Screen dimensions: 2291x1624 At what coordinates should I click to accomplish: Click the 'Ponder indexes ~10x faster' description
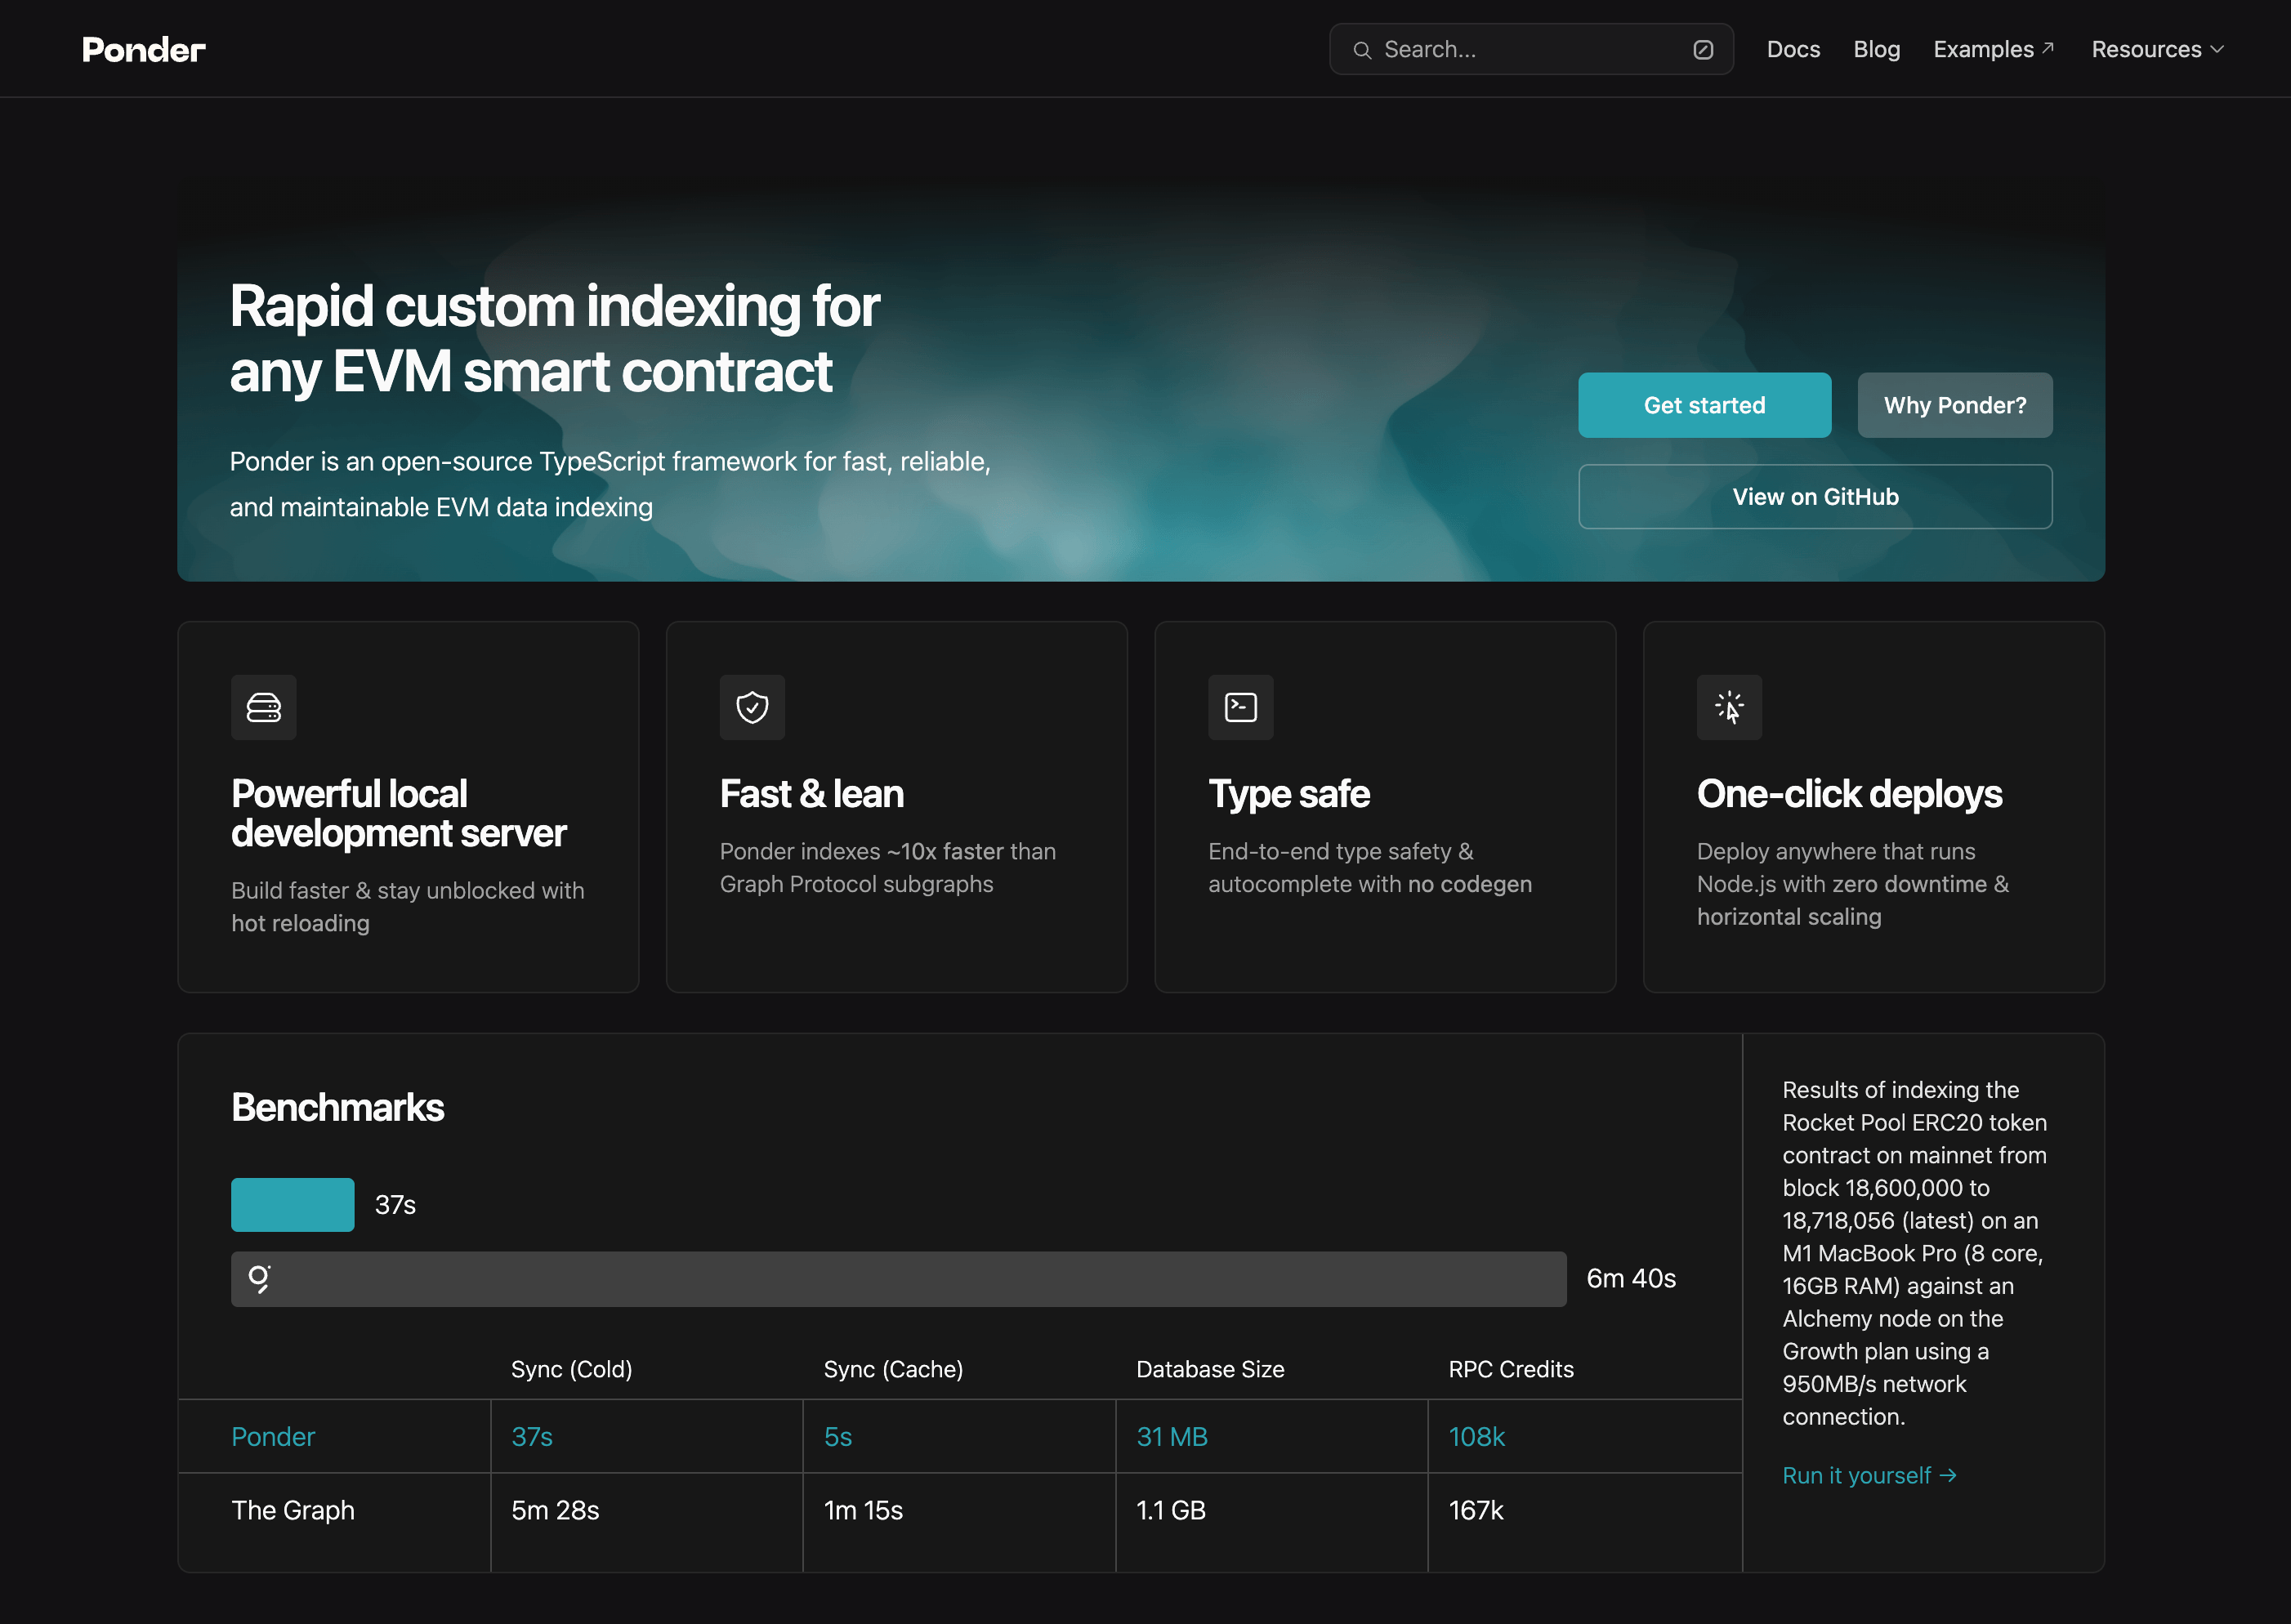pos(888,868)
